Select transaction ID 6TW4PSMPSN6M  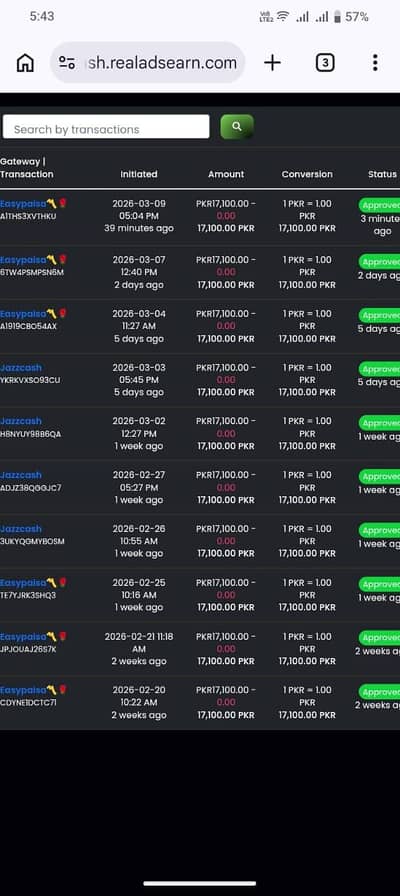coord(32,273)
